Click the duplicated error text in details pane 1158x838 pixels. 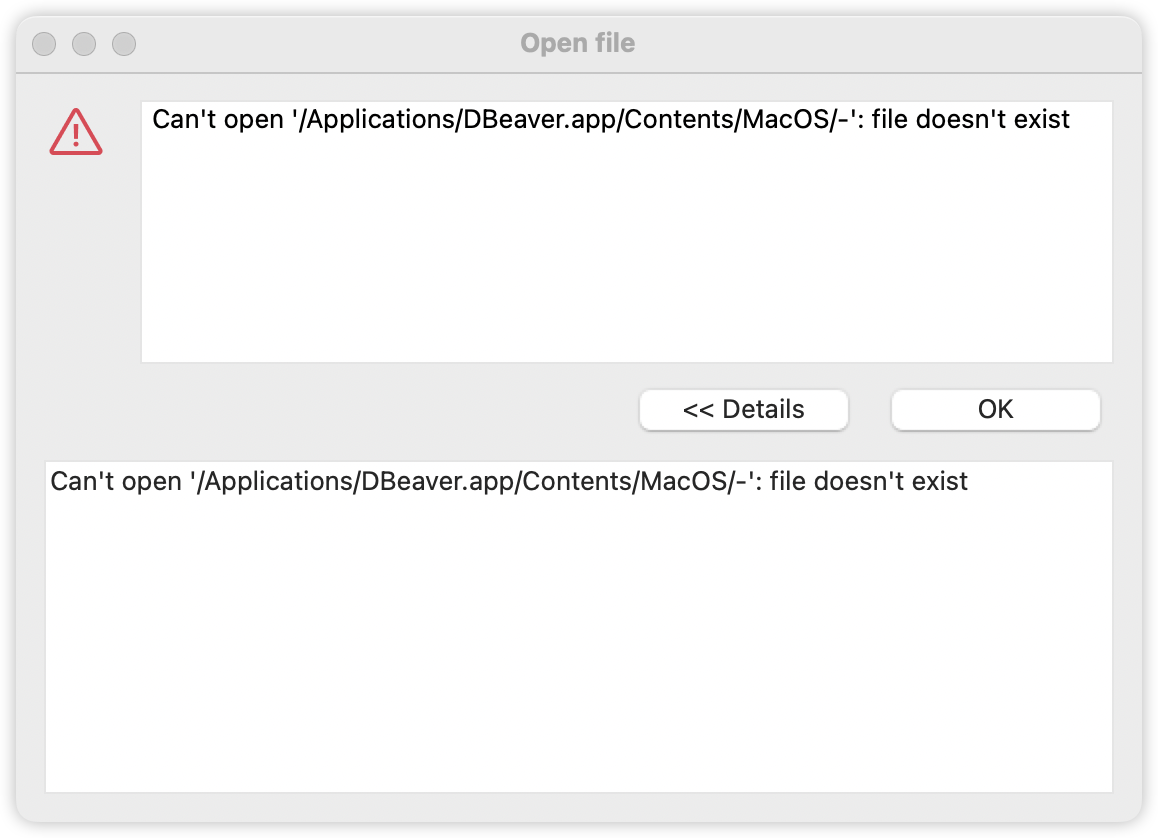click(x=507, y=481)
